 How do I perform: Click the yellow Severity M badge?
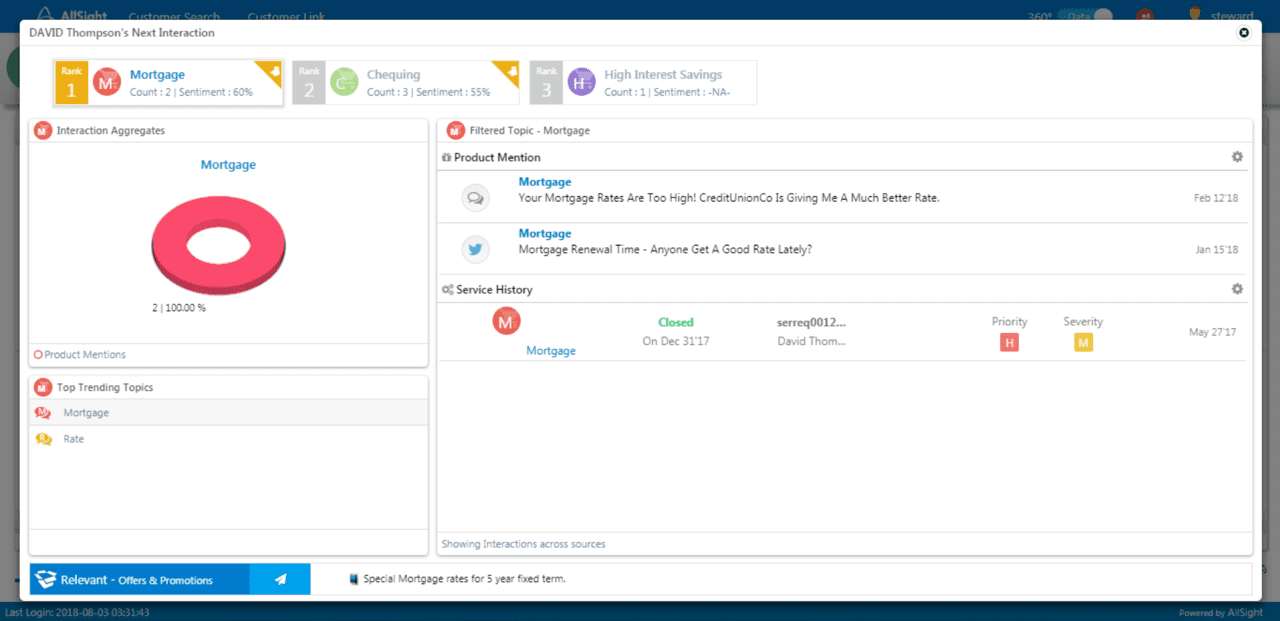click(1082, 343)
